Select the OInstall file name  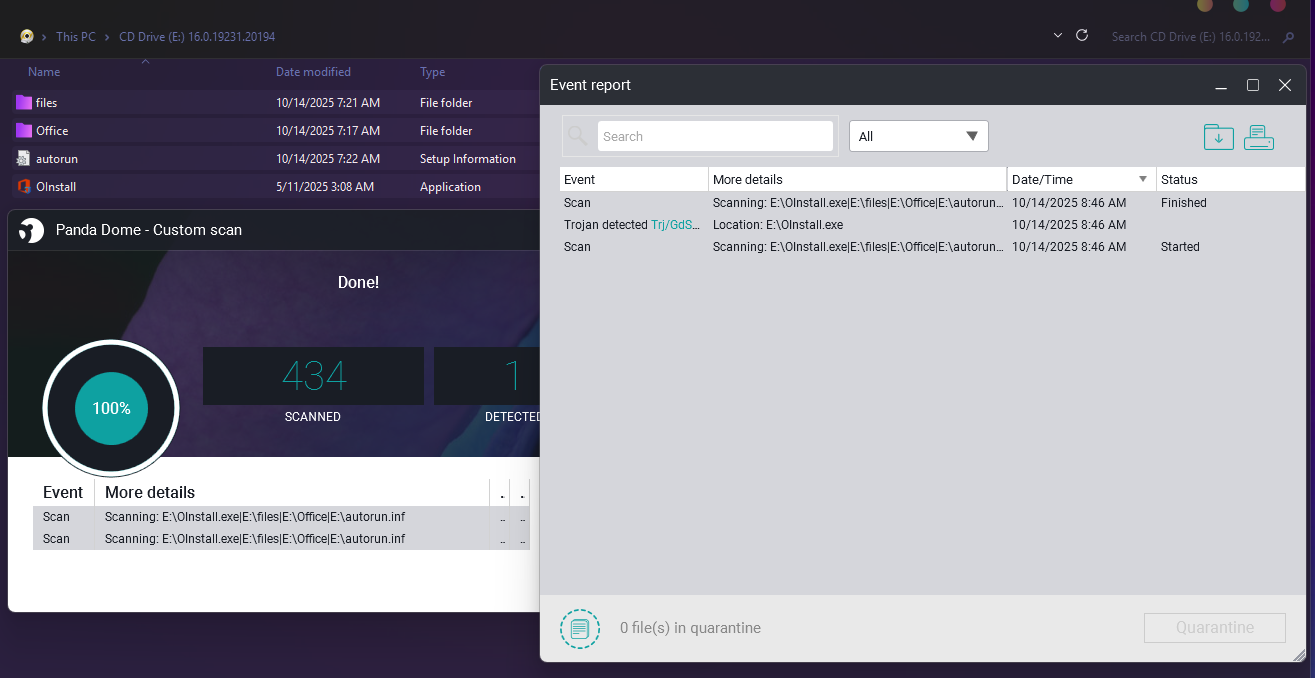(56, 186)
